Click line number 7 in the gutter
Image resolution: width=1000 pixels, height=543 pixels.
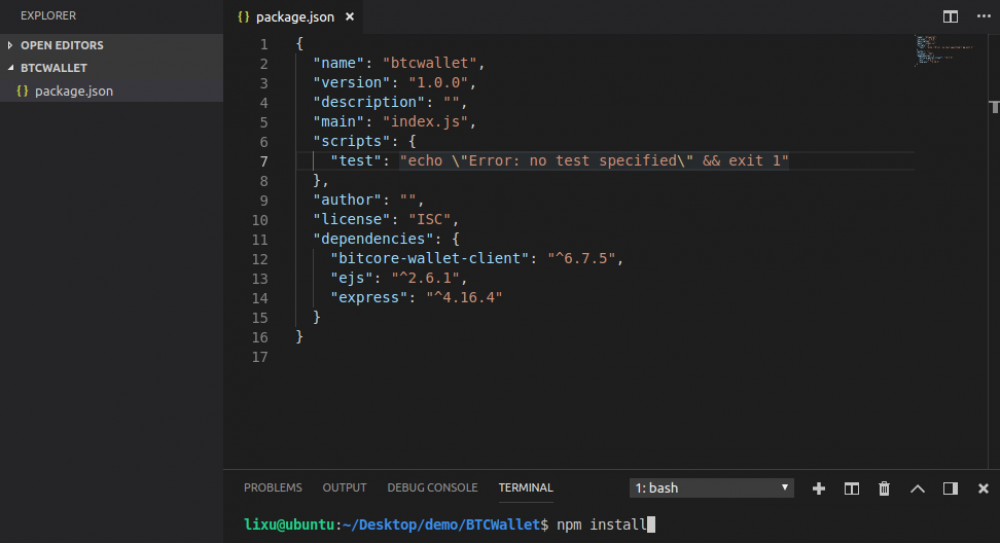pos(263,161)
